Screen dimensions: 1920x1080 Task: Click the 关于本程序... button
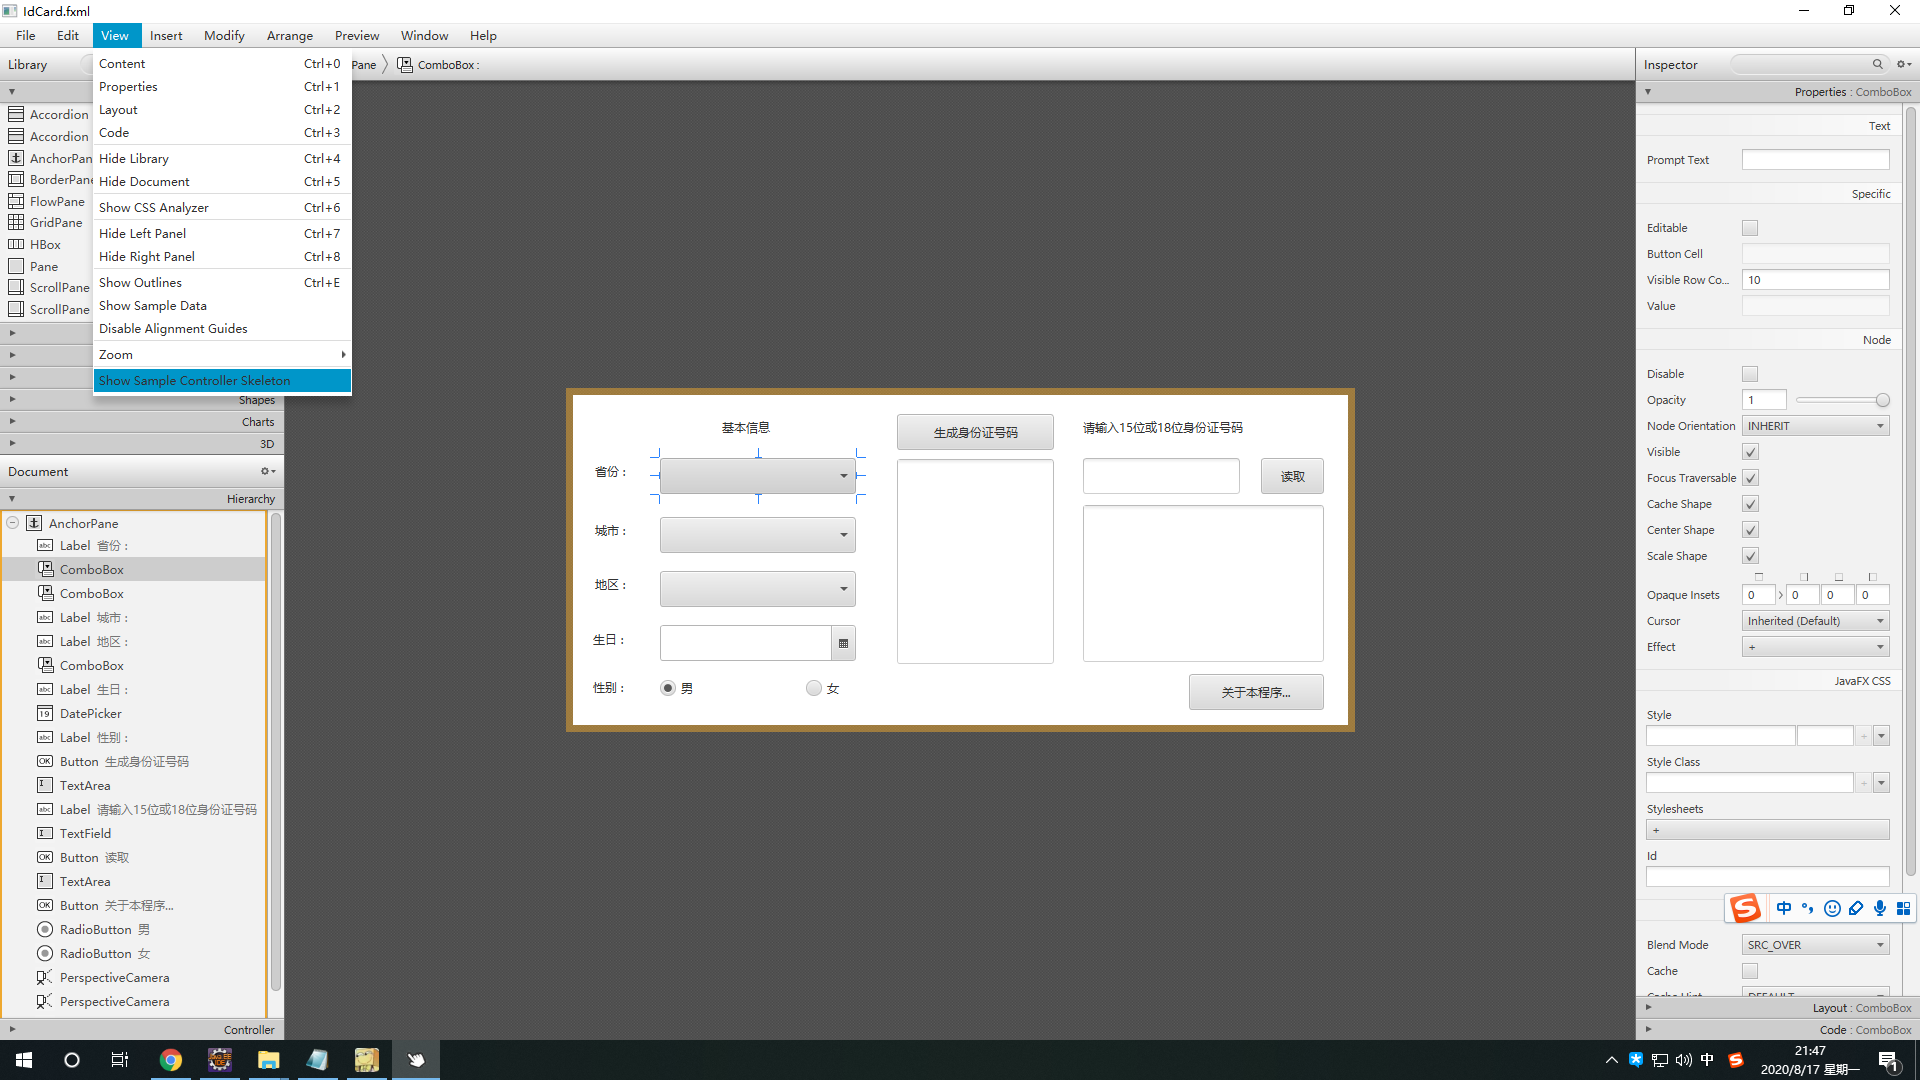point(1255,692)
